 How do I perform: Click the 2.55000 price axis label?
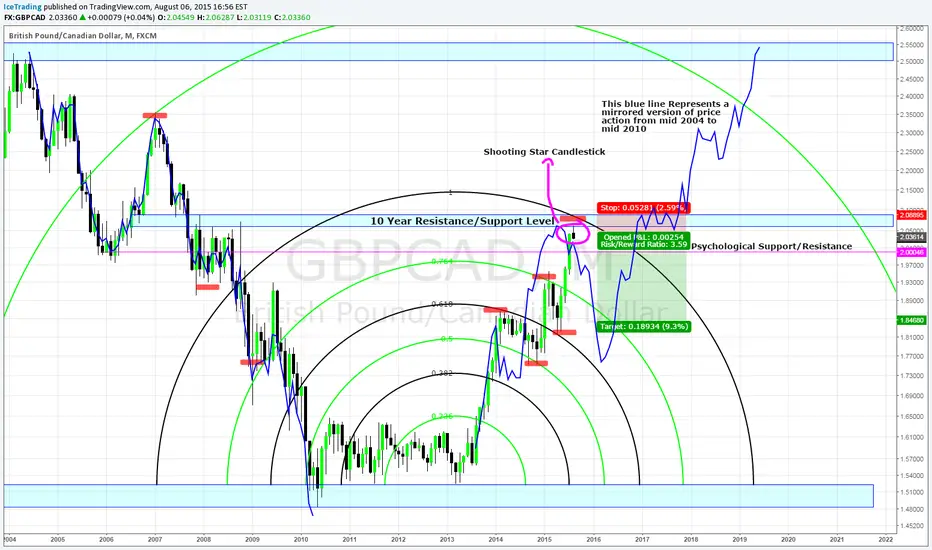[912, 45]
